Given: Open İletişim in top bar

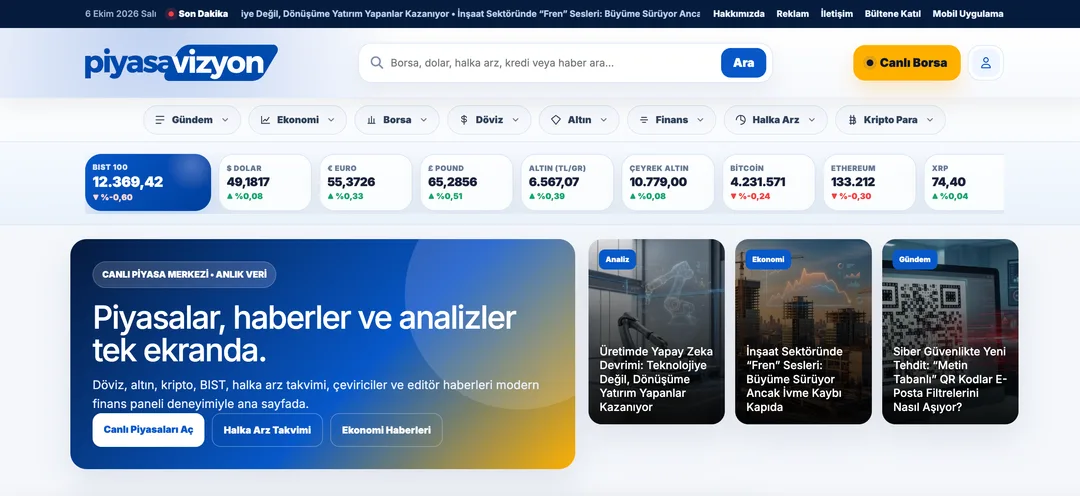Looking at the screenshot, I should [x=836, y=14].
